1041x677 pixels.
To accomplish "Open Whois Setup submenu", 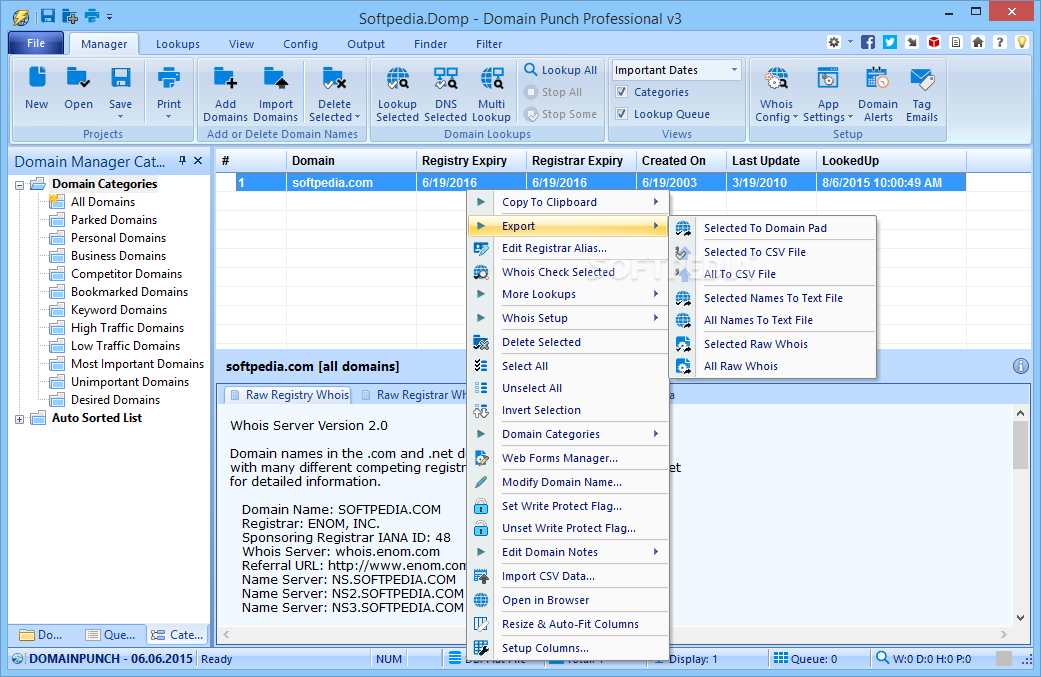I will [568, 318].
